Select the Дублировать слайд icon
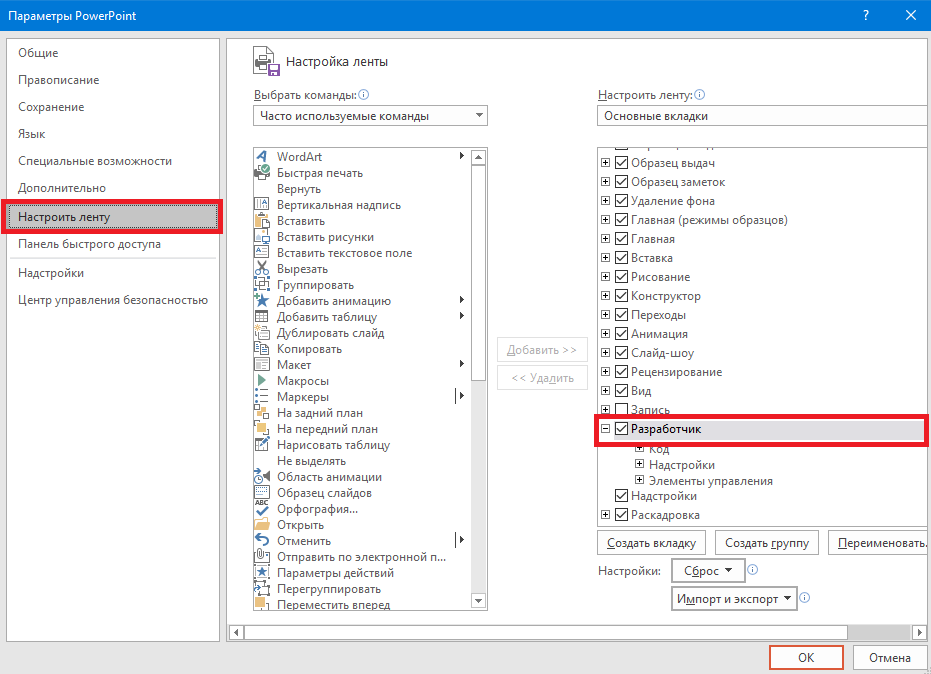 tap(262, 333)
